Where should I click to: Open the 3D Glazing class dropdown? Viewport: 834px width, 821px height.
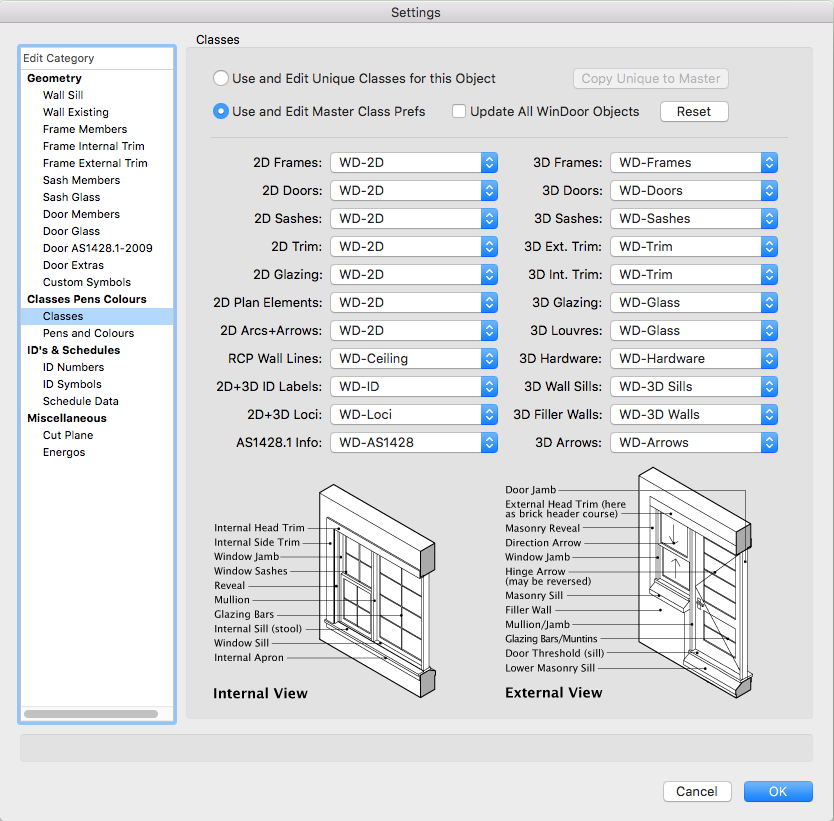(693, 302)
